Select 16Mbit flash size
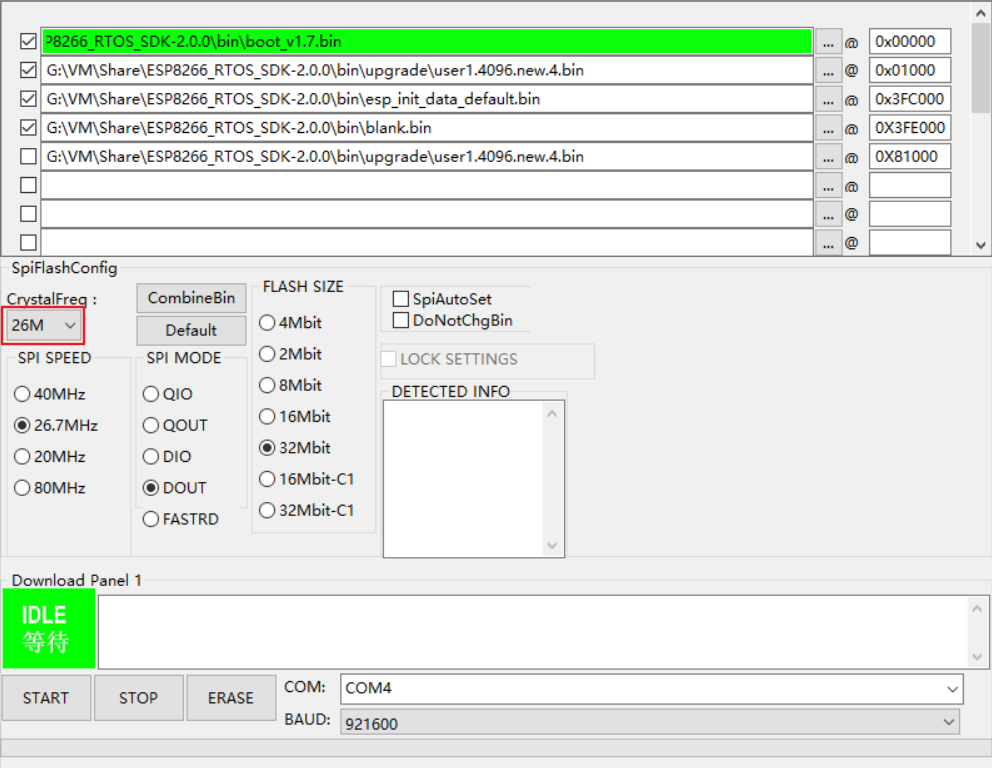The height and width of the screenshot is (768, 992). [295, 416]
